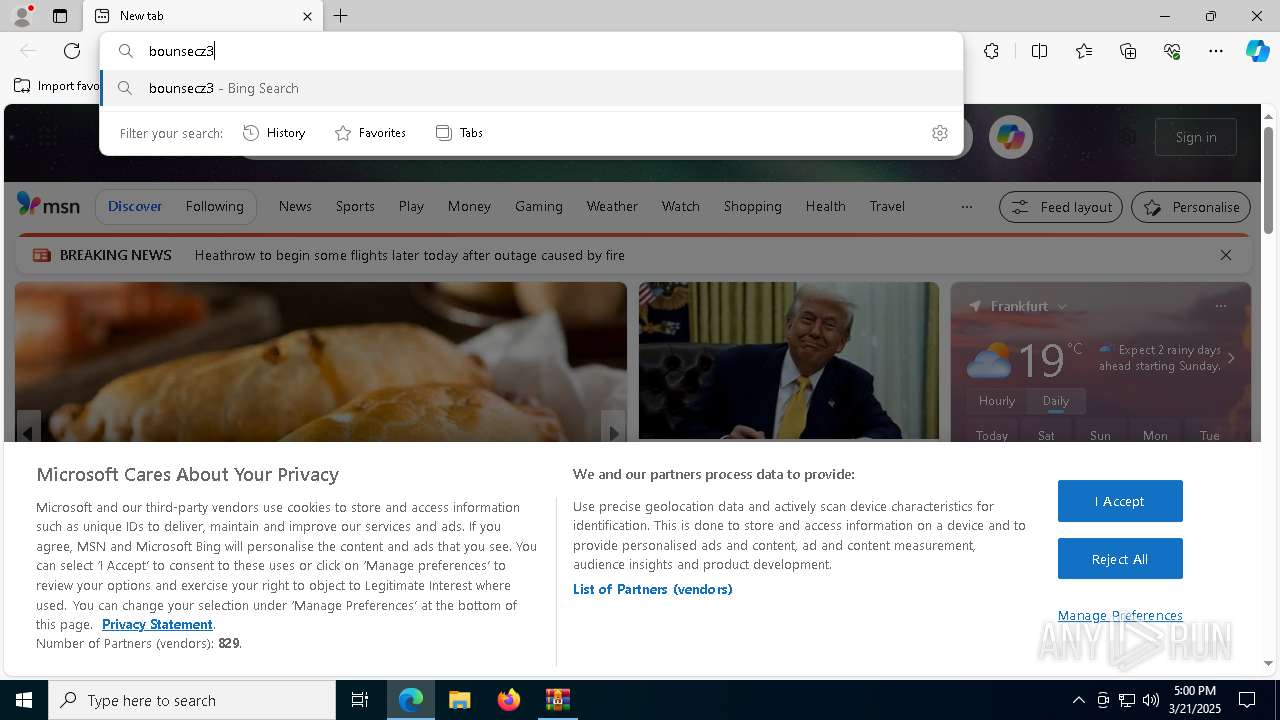Open the Extensions puzzle icon
The image size is (1280, 720).
pyautogui.click(x=991, y=51)
